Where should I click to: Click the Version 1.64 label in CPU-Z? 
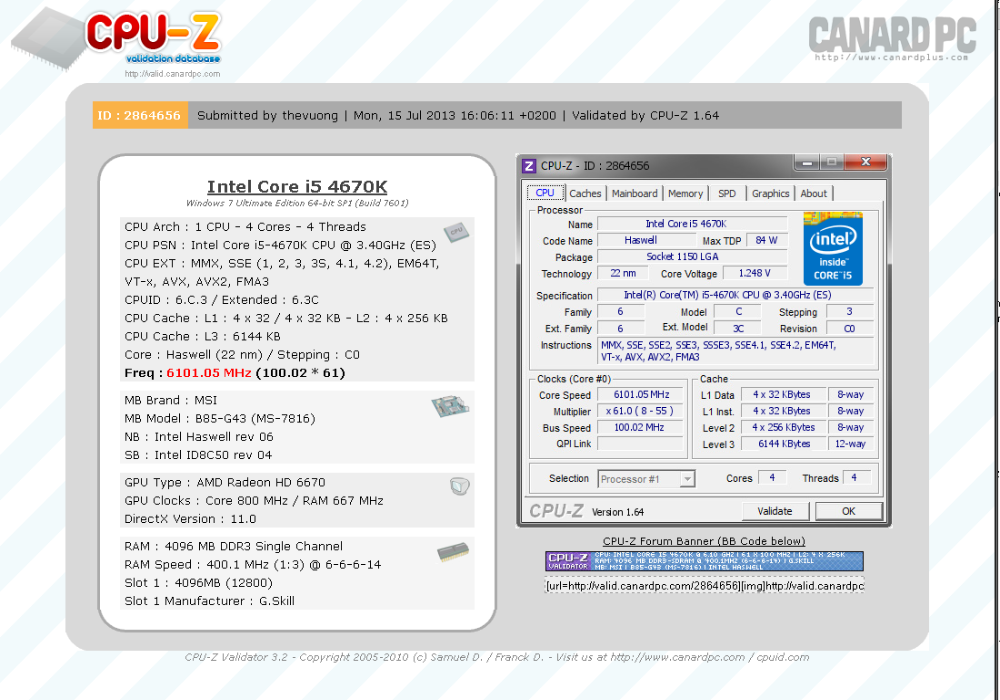click(617, 512)
